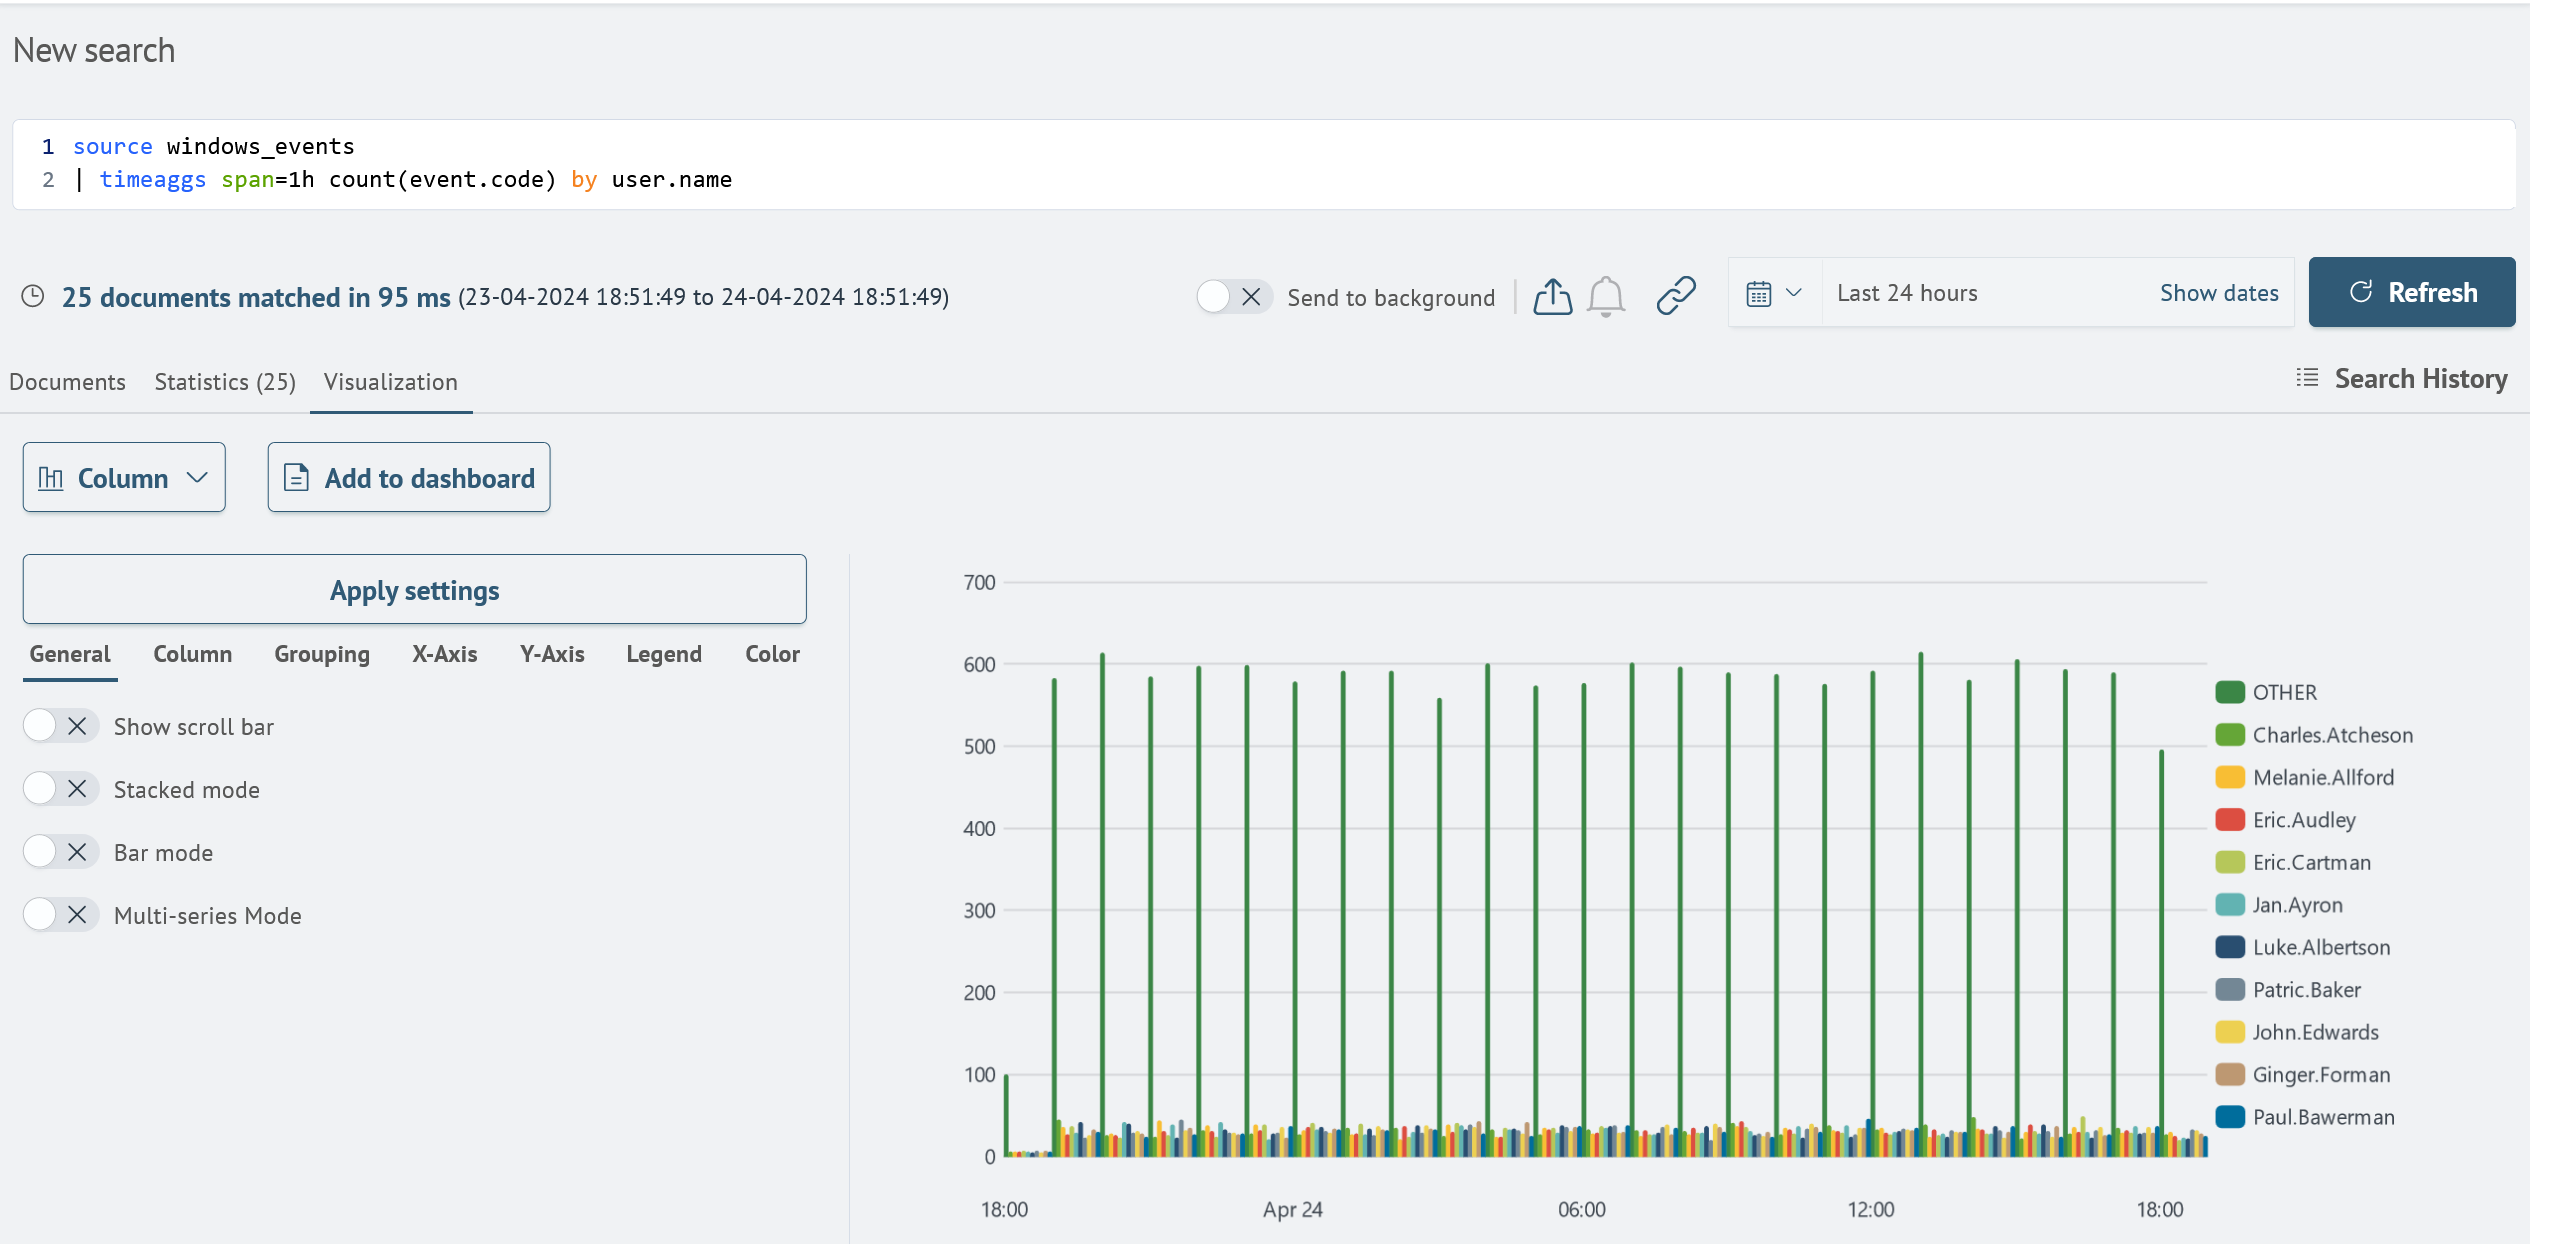Click the OTHER legend color swatch
The height and width of the screenshot is (1254, 2551).
tap(2230, 691)
